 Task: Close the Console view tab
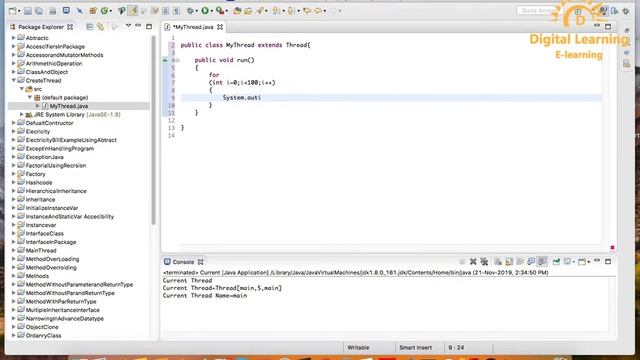pyautogui.click(x=200, y=262)
